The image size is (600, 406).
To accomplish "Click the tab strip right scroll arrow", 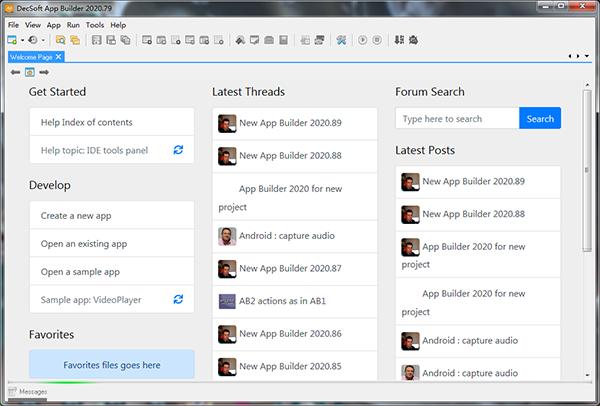I will (578, 56).
